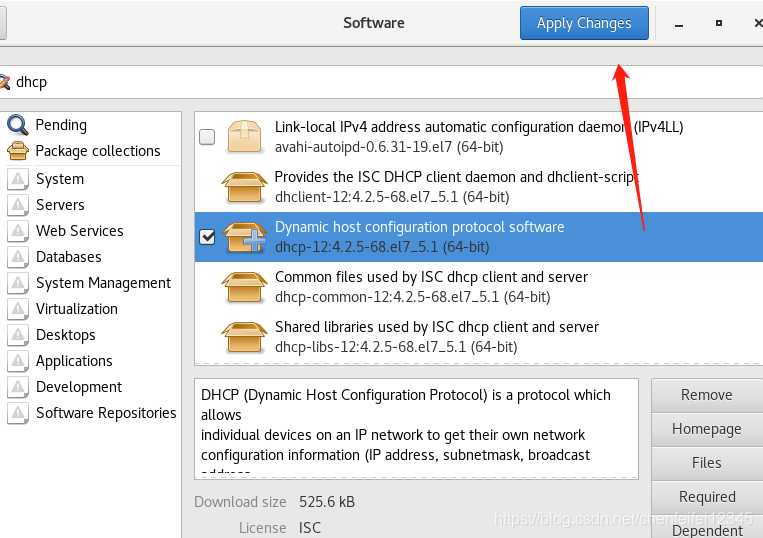Select the System category label
The image size is (763, 538).
pos(60,179)
